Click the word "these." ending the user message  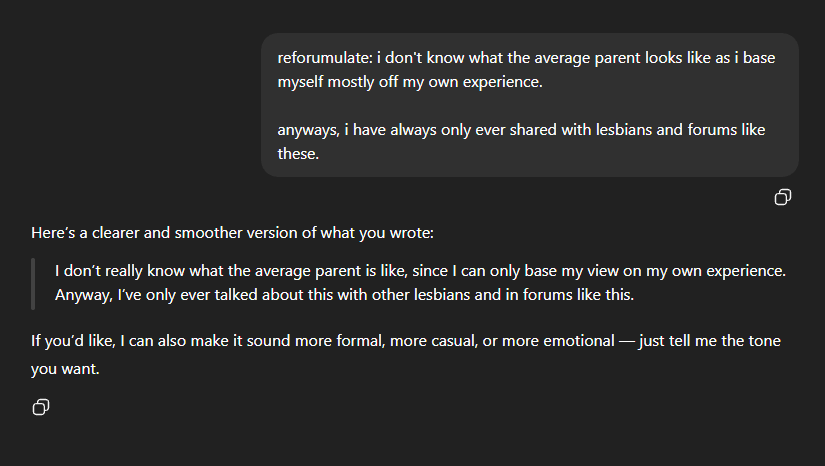click(298, 155)
